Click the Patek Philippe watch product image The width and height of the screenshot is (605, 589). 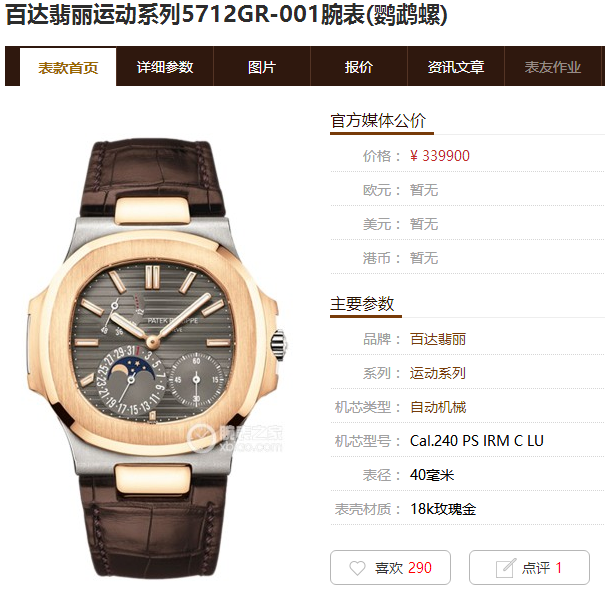pos(156,357)
